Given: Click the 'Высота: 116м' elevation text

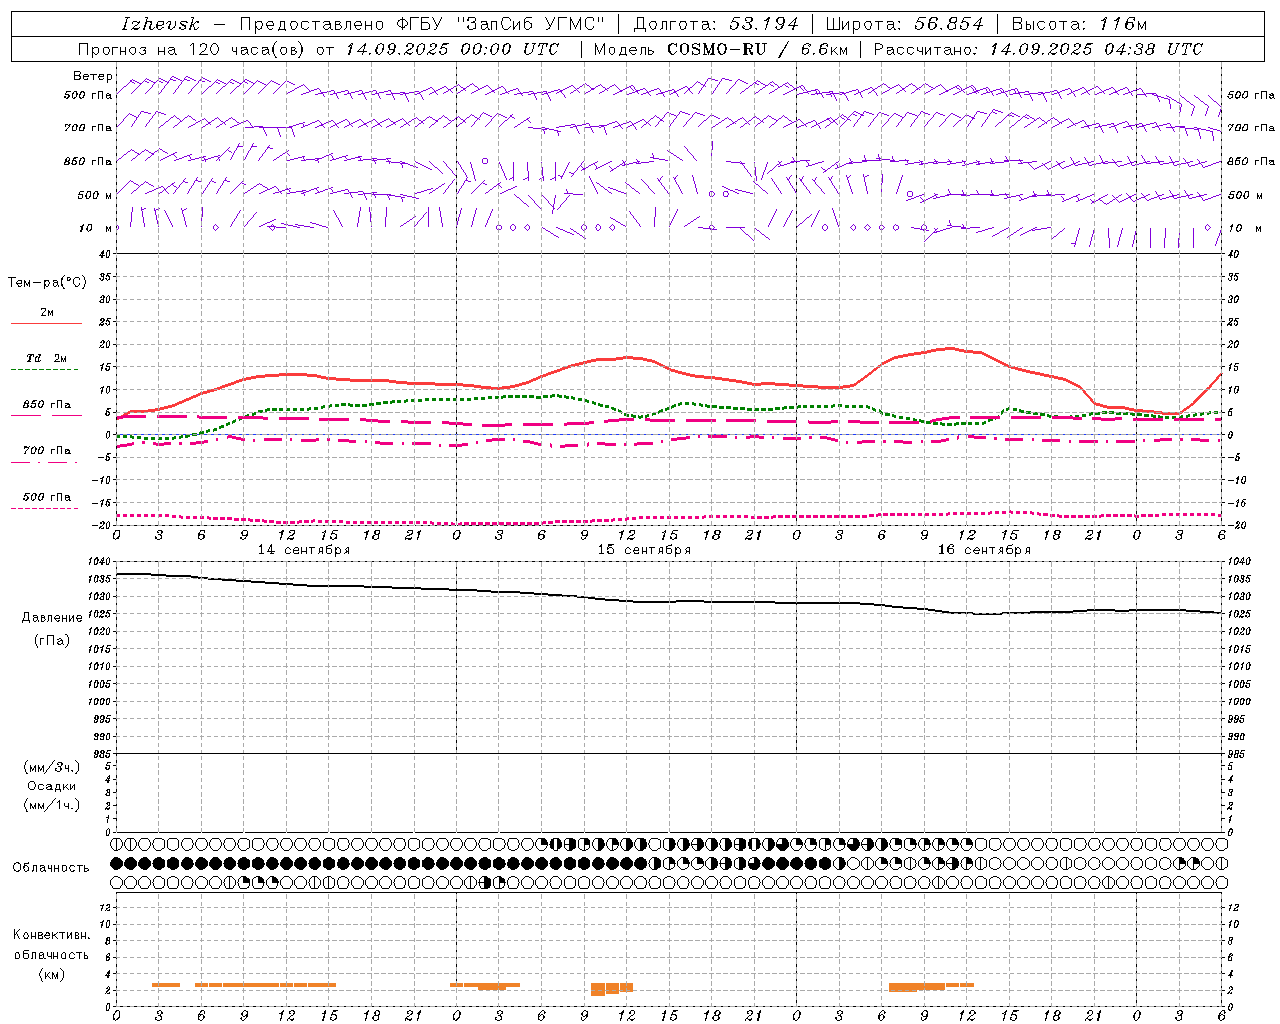Looking at the screenshot, I should pyautogui.click(x=1079, y=25).
